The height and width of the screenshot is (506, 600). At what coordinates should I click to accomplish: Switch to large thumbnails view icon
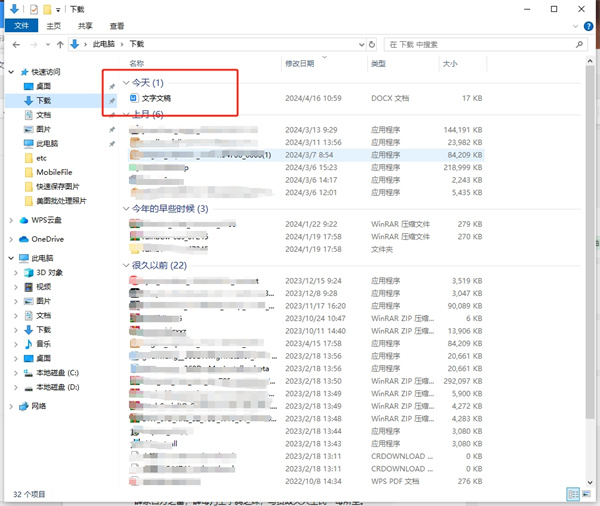coord(586,494)
